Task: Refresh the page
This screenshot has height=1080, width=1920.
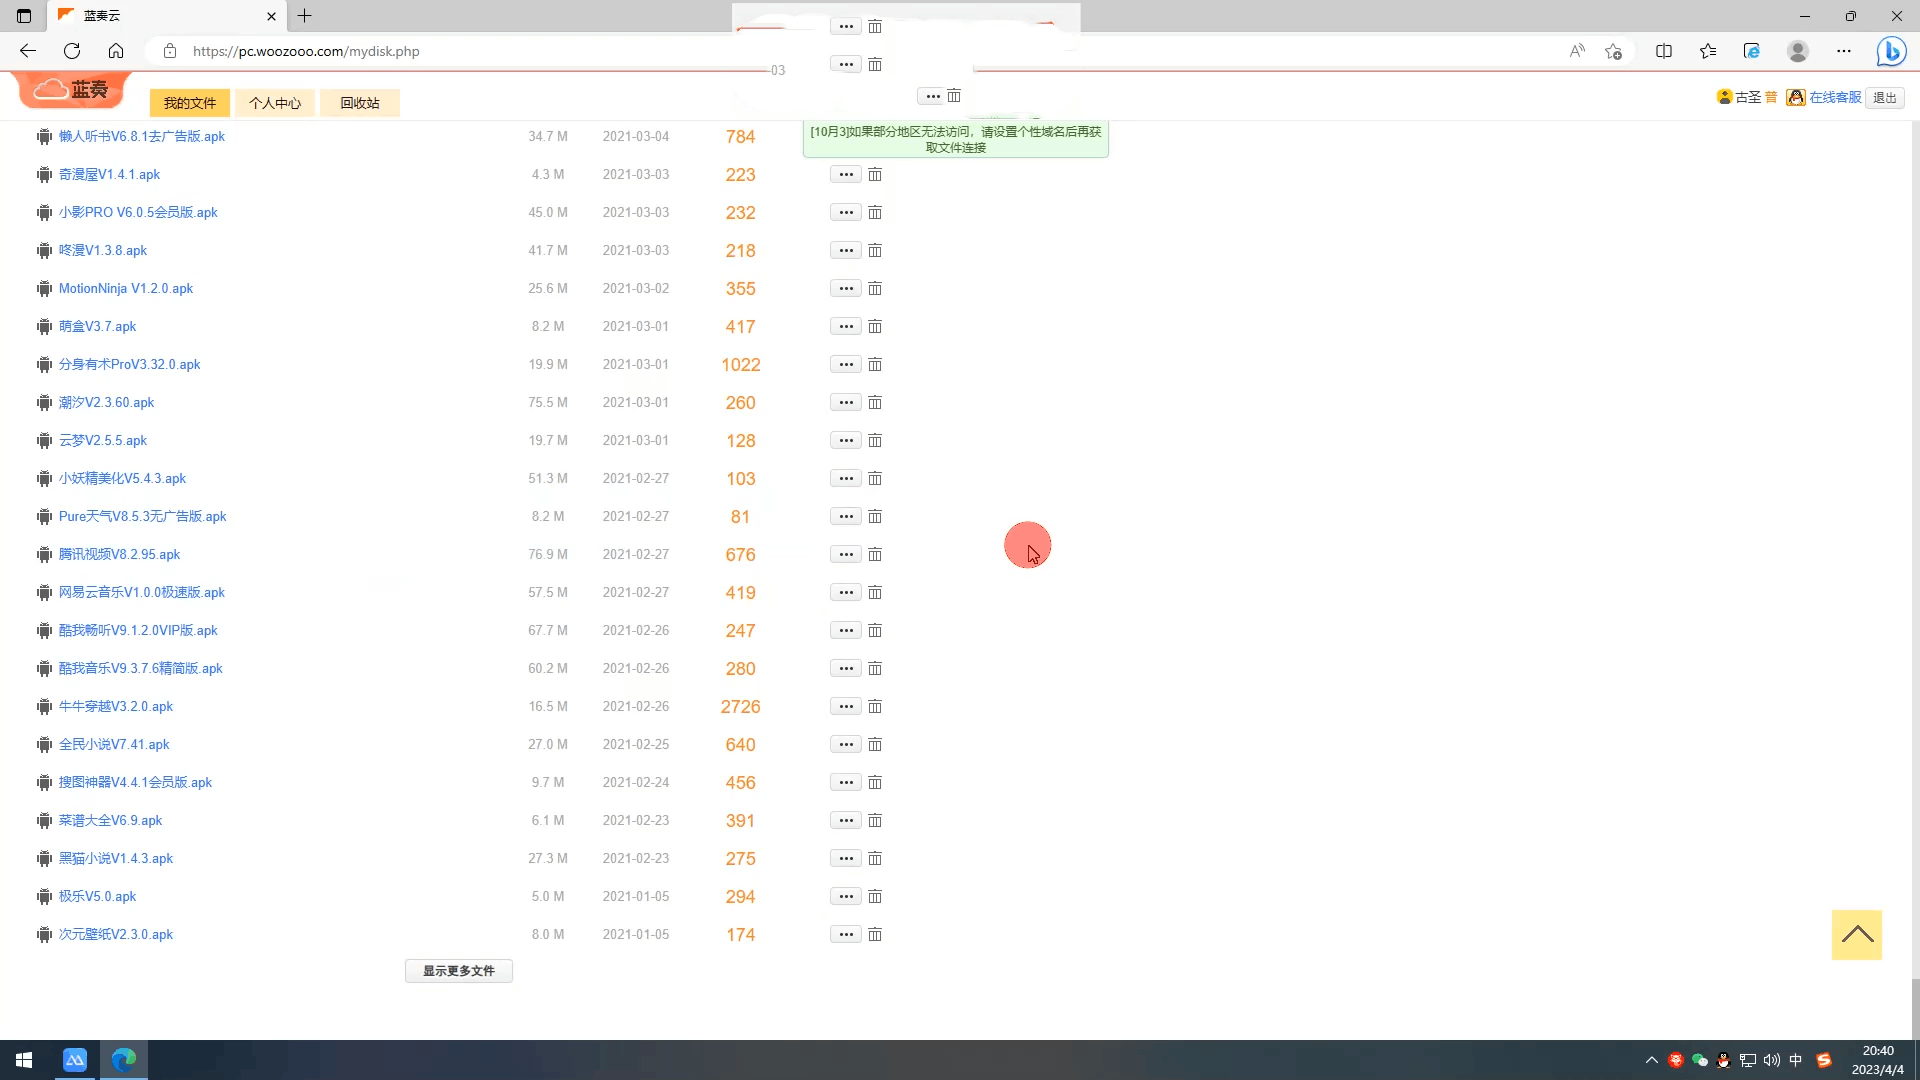Action: click(x=72, y=51)
